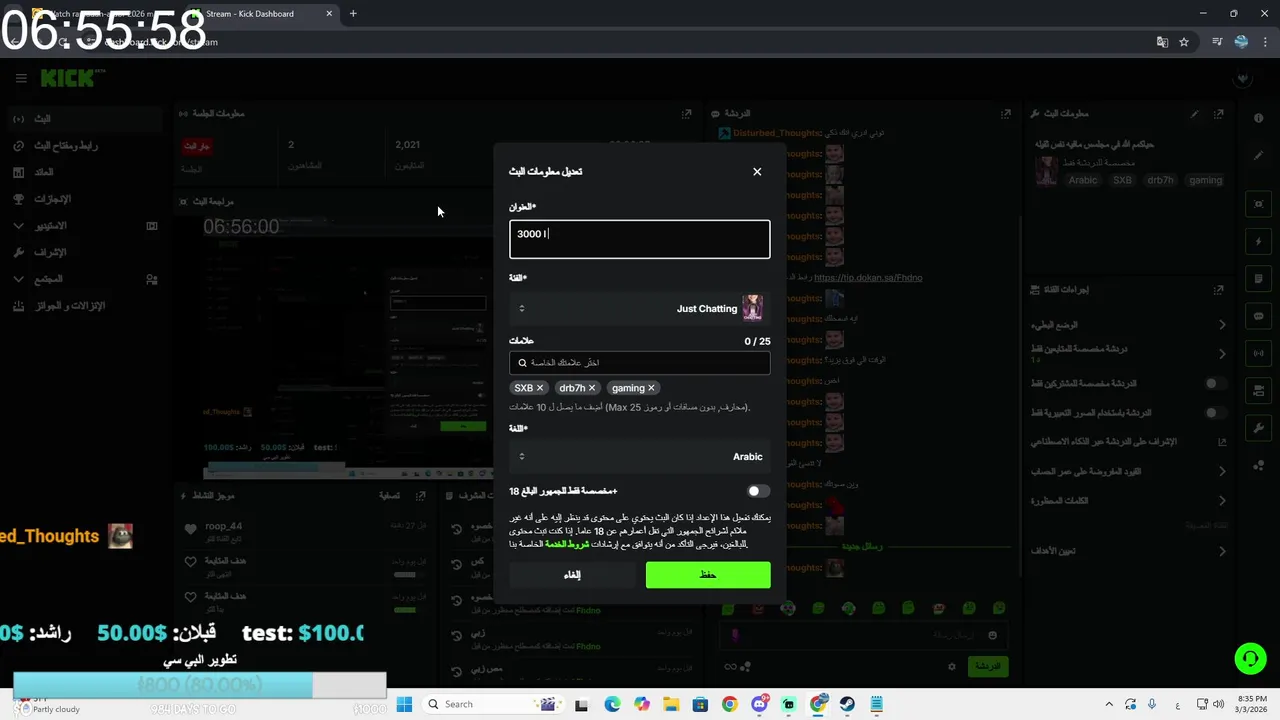Open the tip.dokan.sa link in chat

(x=868, y=277)
